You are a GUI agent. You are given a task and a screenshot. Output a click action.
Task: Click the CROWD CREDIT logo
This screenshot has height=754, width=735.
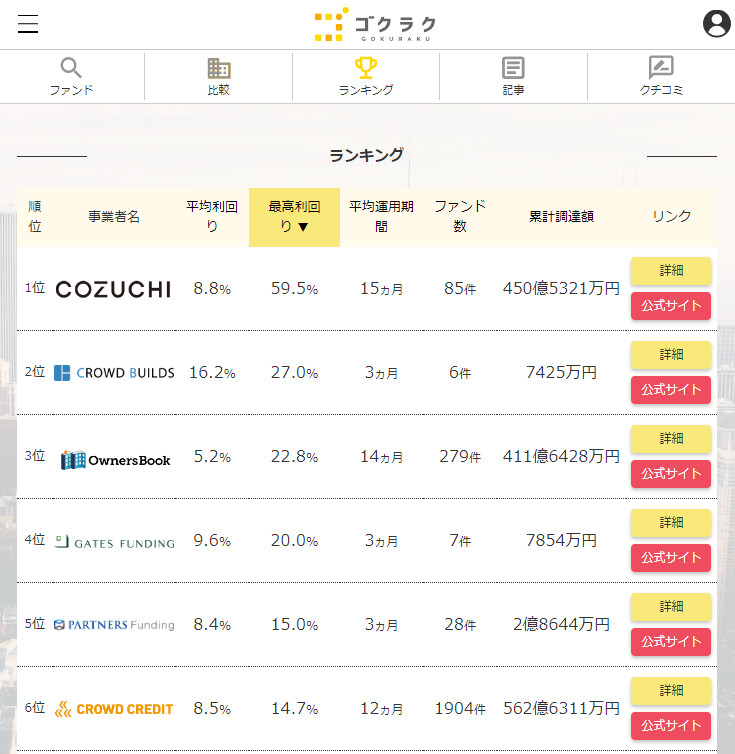pyautogui.click(x=114, y=709)
